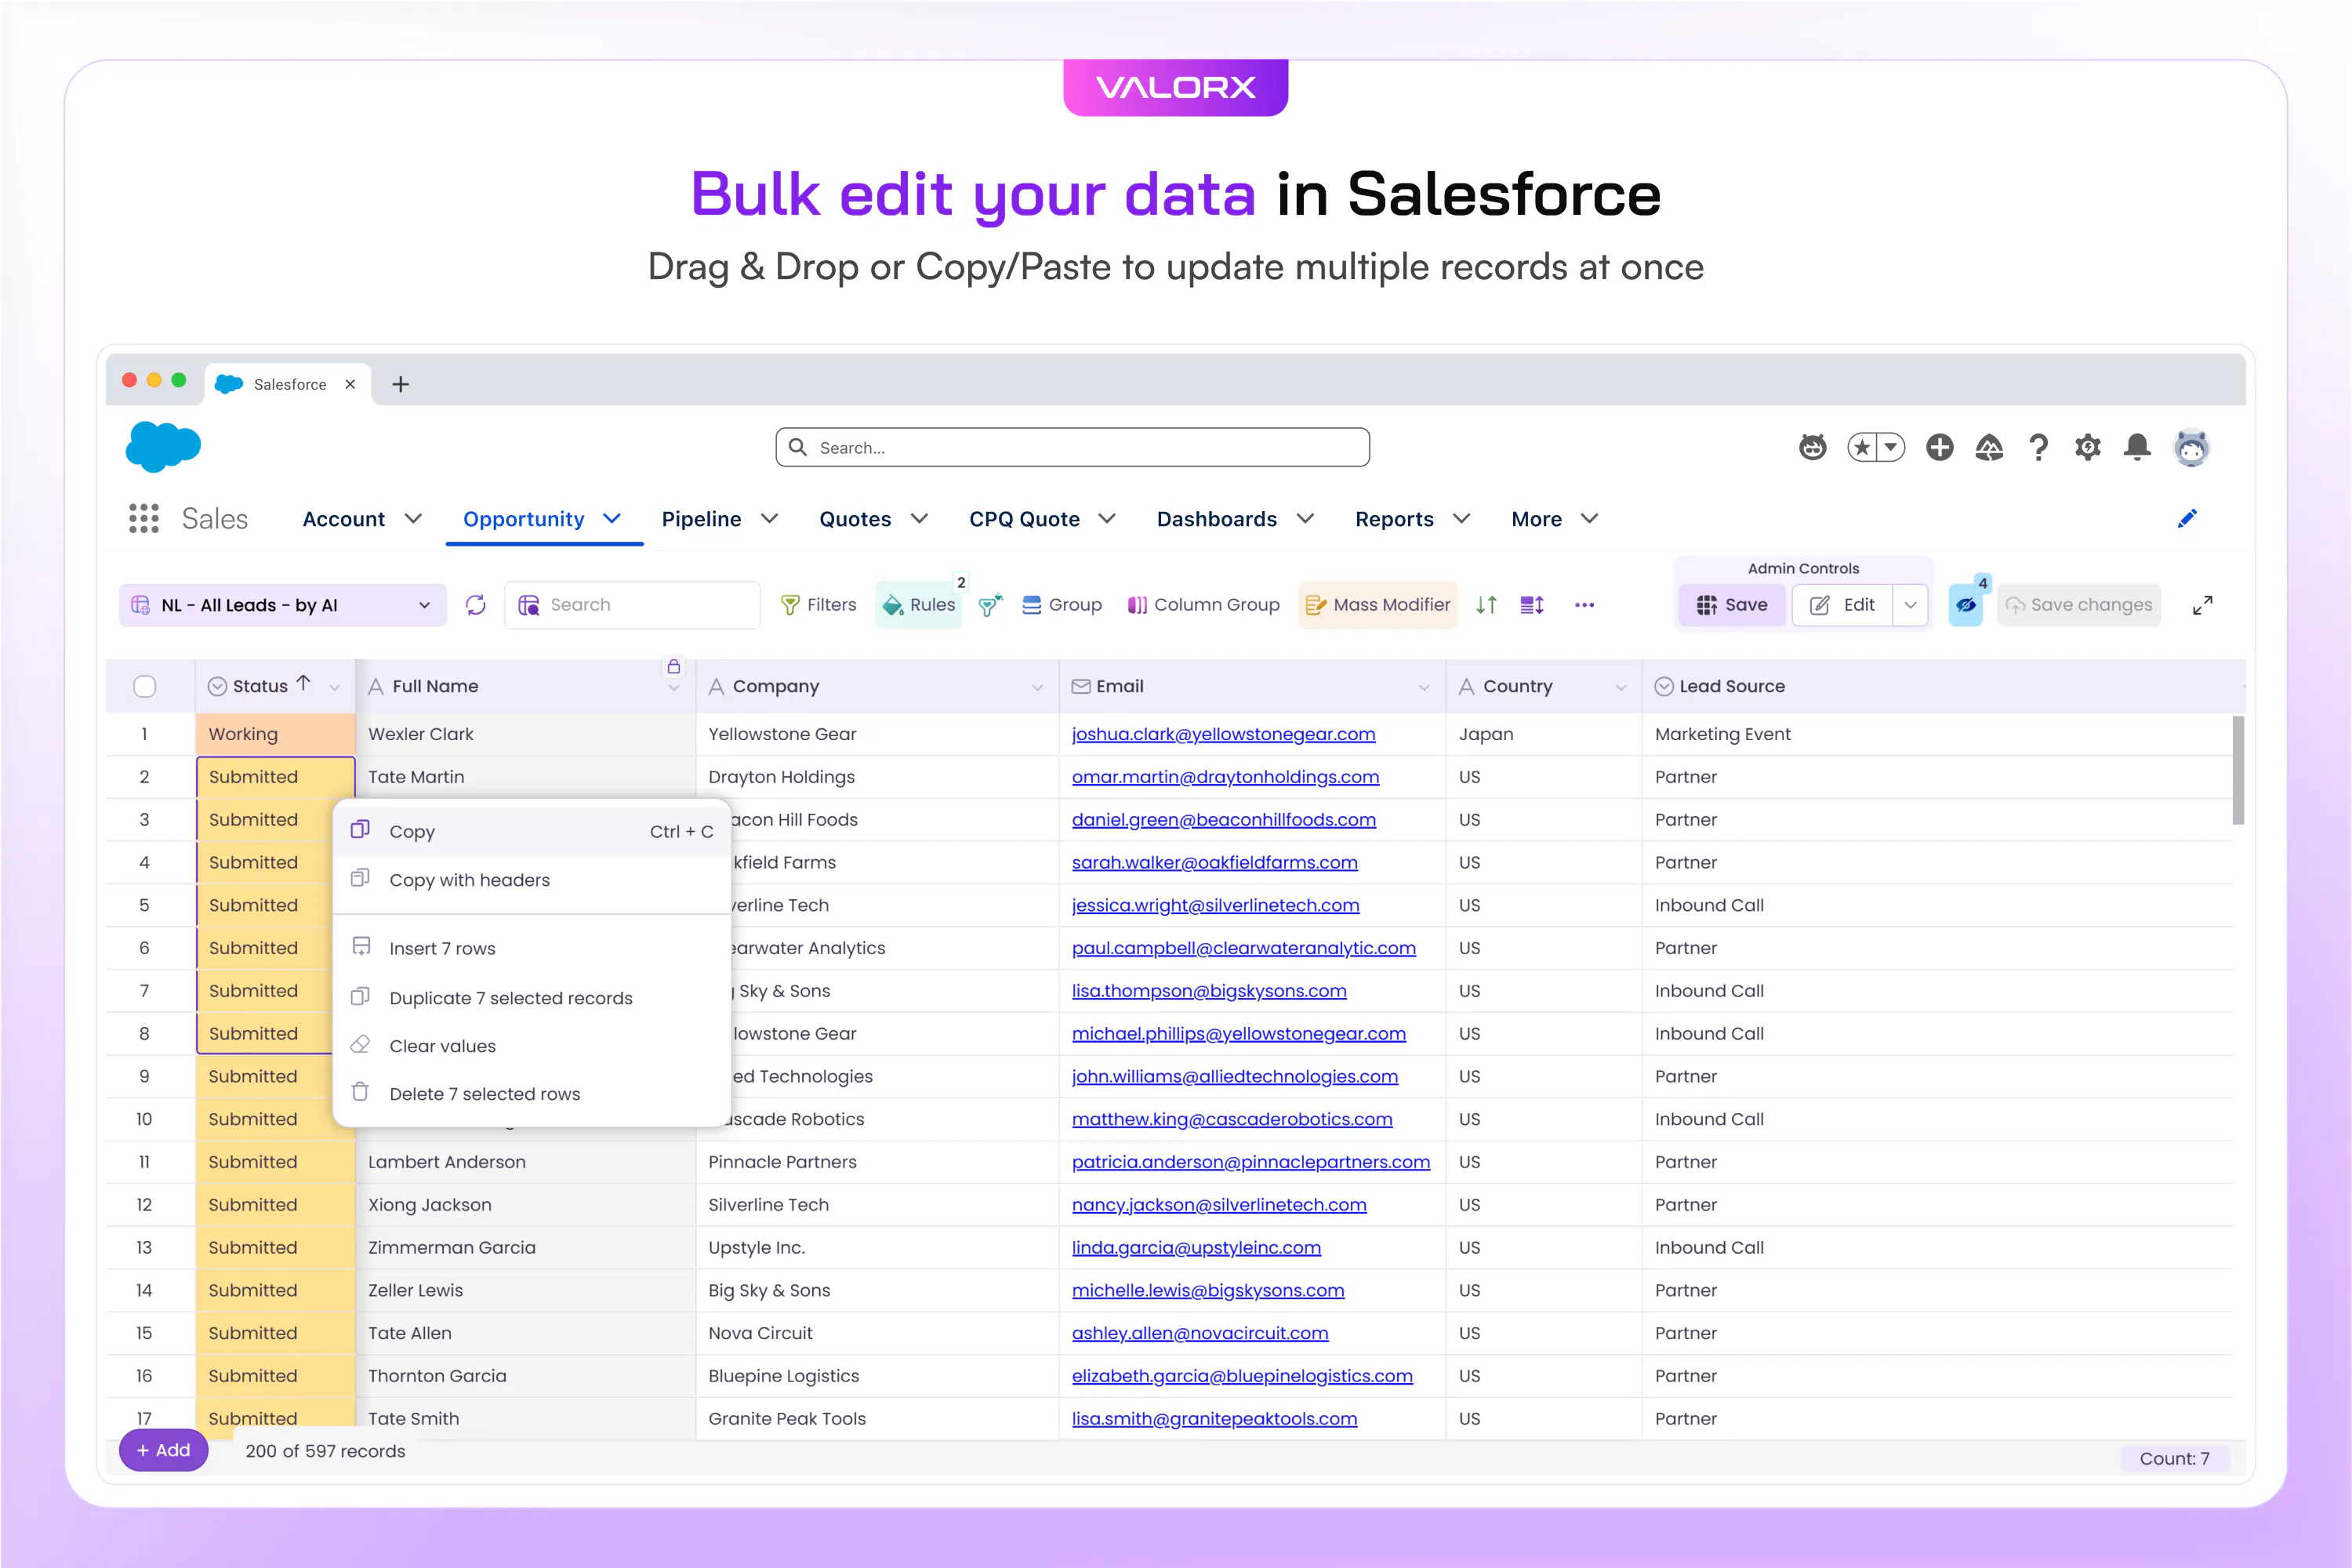Viewport: 2352px width, 1568px height.
Task: Click the Salesforce cloud logo
Action: [163, 446]
